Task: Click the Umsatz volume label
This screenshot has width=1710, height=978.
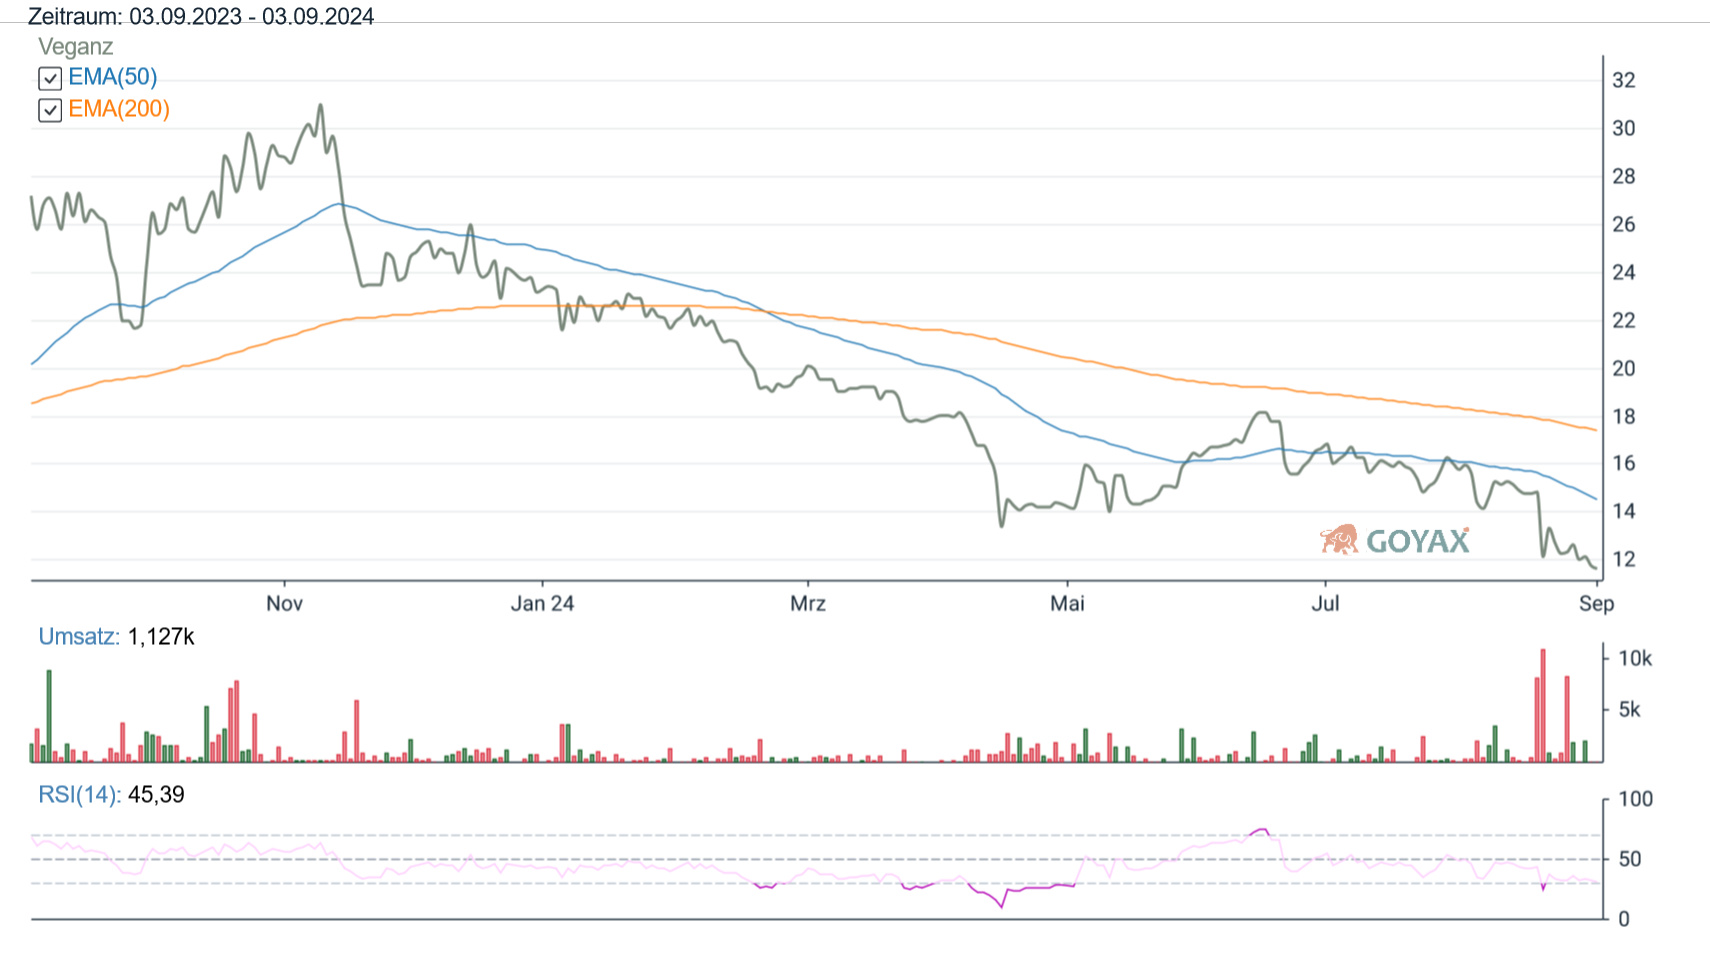Action: pos(79,637)
